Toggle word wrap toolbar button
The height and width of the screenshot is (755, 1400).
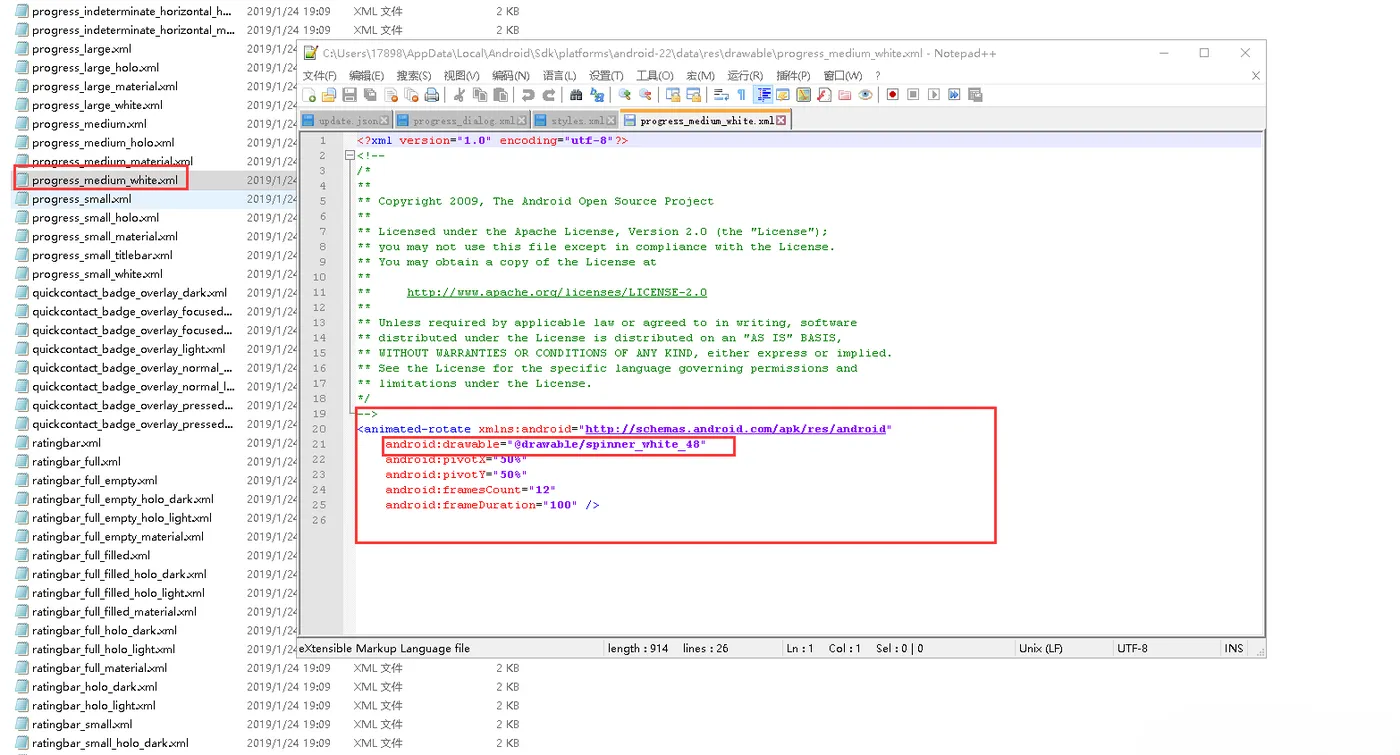[721, 95]
